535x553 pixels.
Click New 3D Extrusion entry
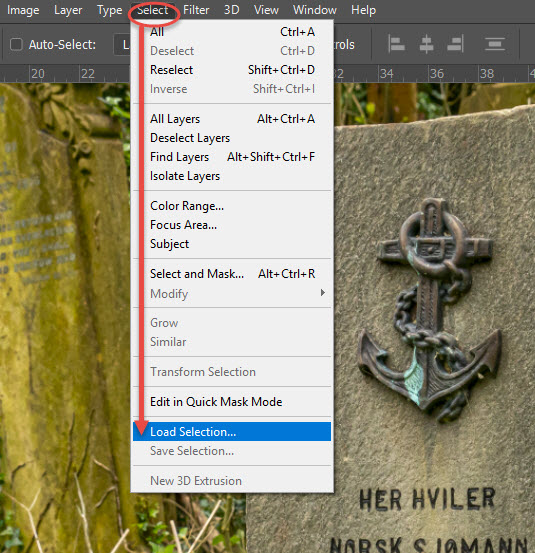click(x=232, y=481)
